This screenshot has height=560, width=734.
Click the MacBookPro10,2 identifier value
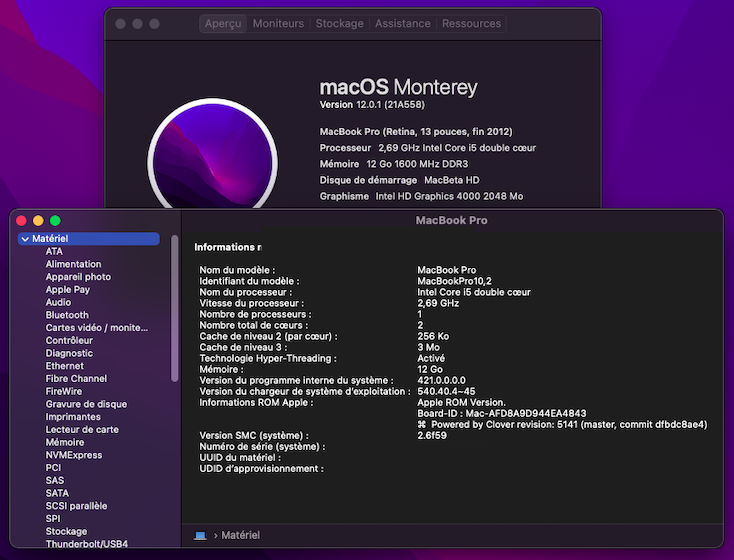coord(454,281)
